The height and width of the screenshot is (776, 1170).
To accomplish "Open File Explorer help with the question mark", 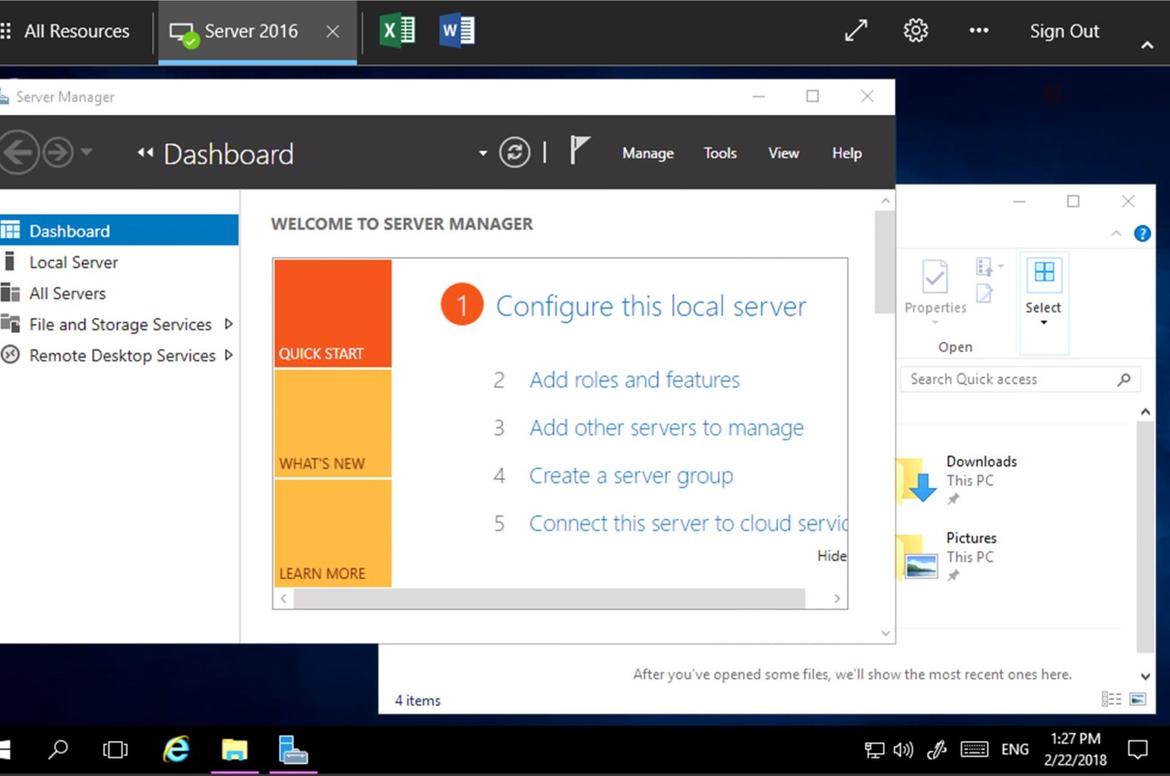I will click(x=1142, y=234).
